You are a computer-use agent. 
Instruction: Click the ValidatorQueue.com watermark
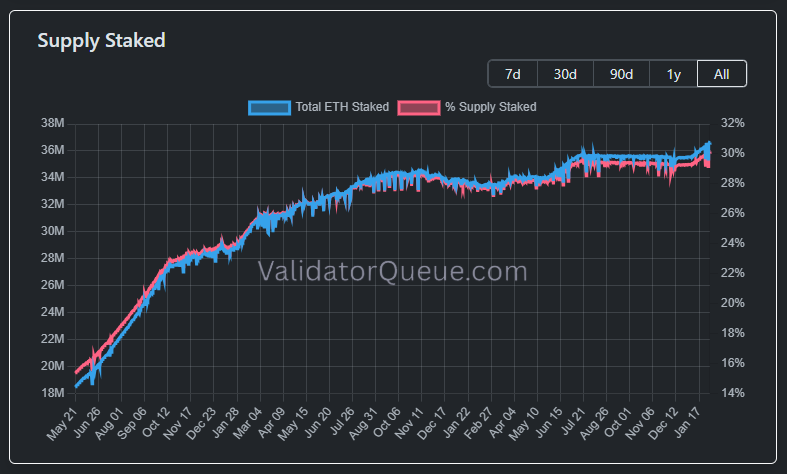pyautogui.click(x=392, y=271)
